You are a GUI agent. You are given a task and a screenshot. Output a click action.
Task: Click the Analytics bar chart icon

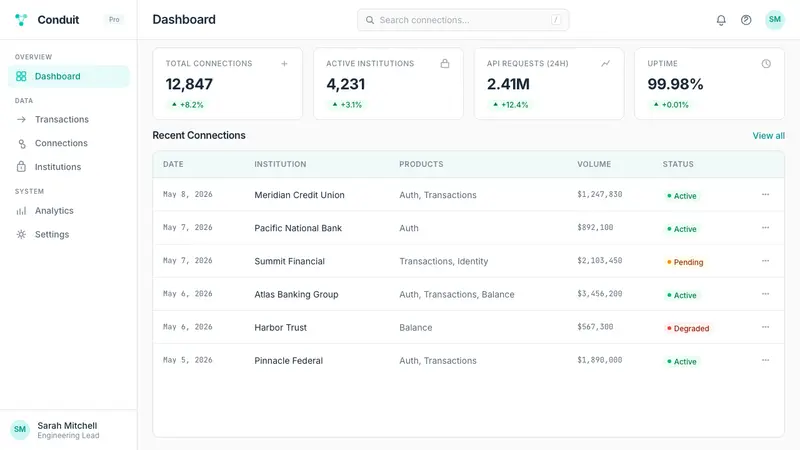pyautogui.click(x=21, y=211)
